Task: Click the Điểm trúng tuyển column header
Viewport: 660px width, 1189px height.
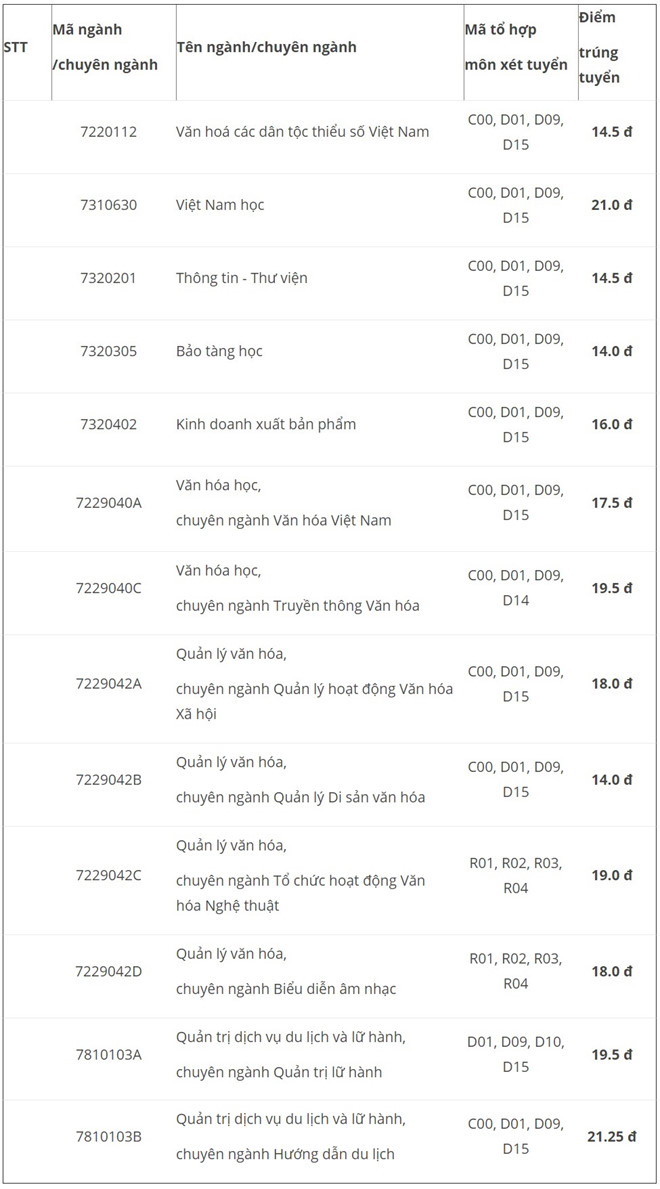Action: (599, 47)
